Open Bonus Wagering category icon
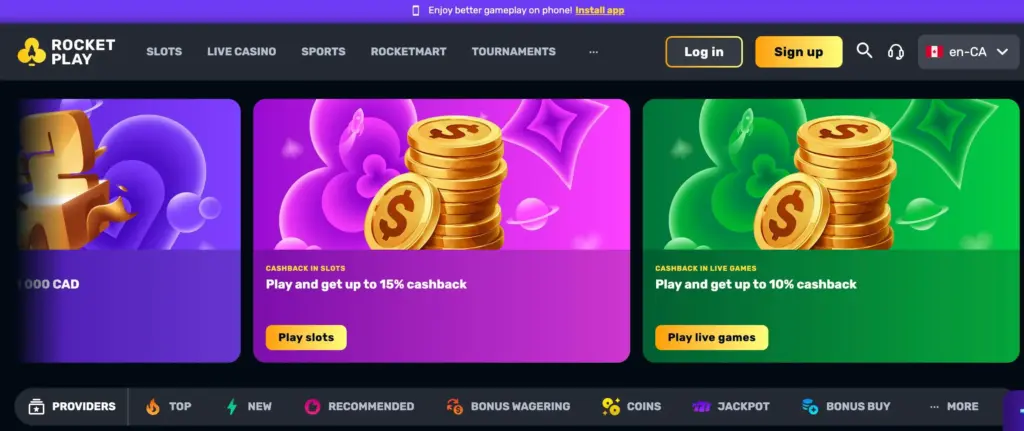This screenshot has height=431, width=1024. pos(455,407)
